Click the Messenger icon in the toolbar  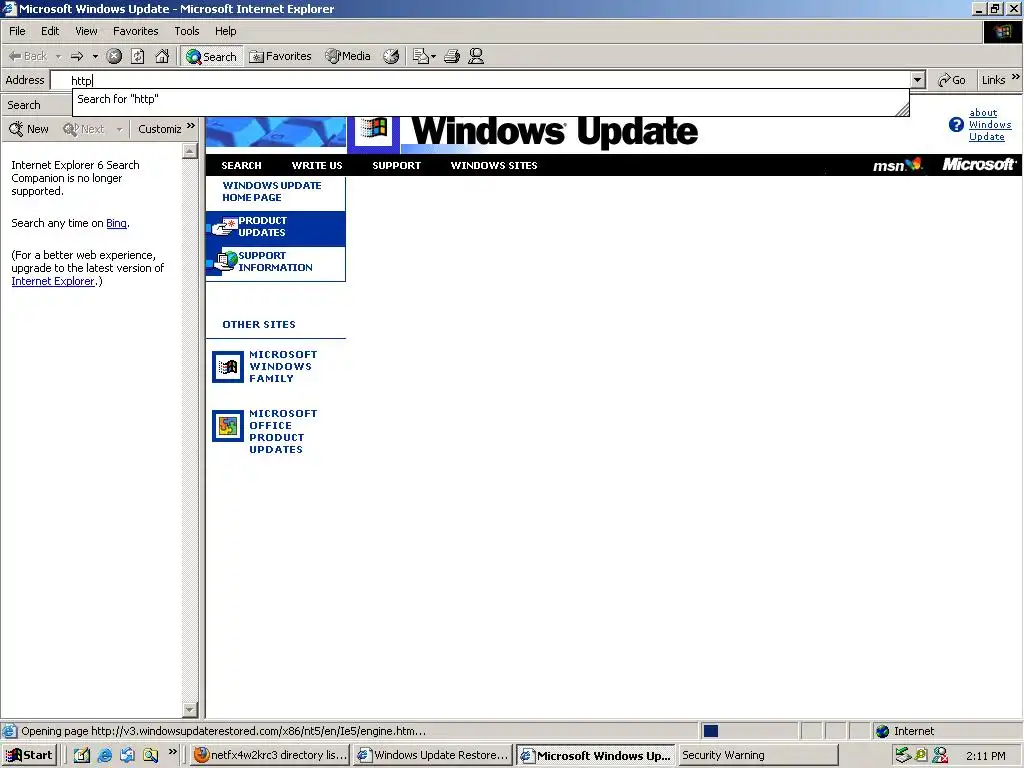click(476, 56)
